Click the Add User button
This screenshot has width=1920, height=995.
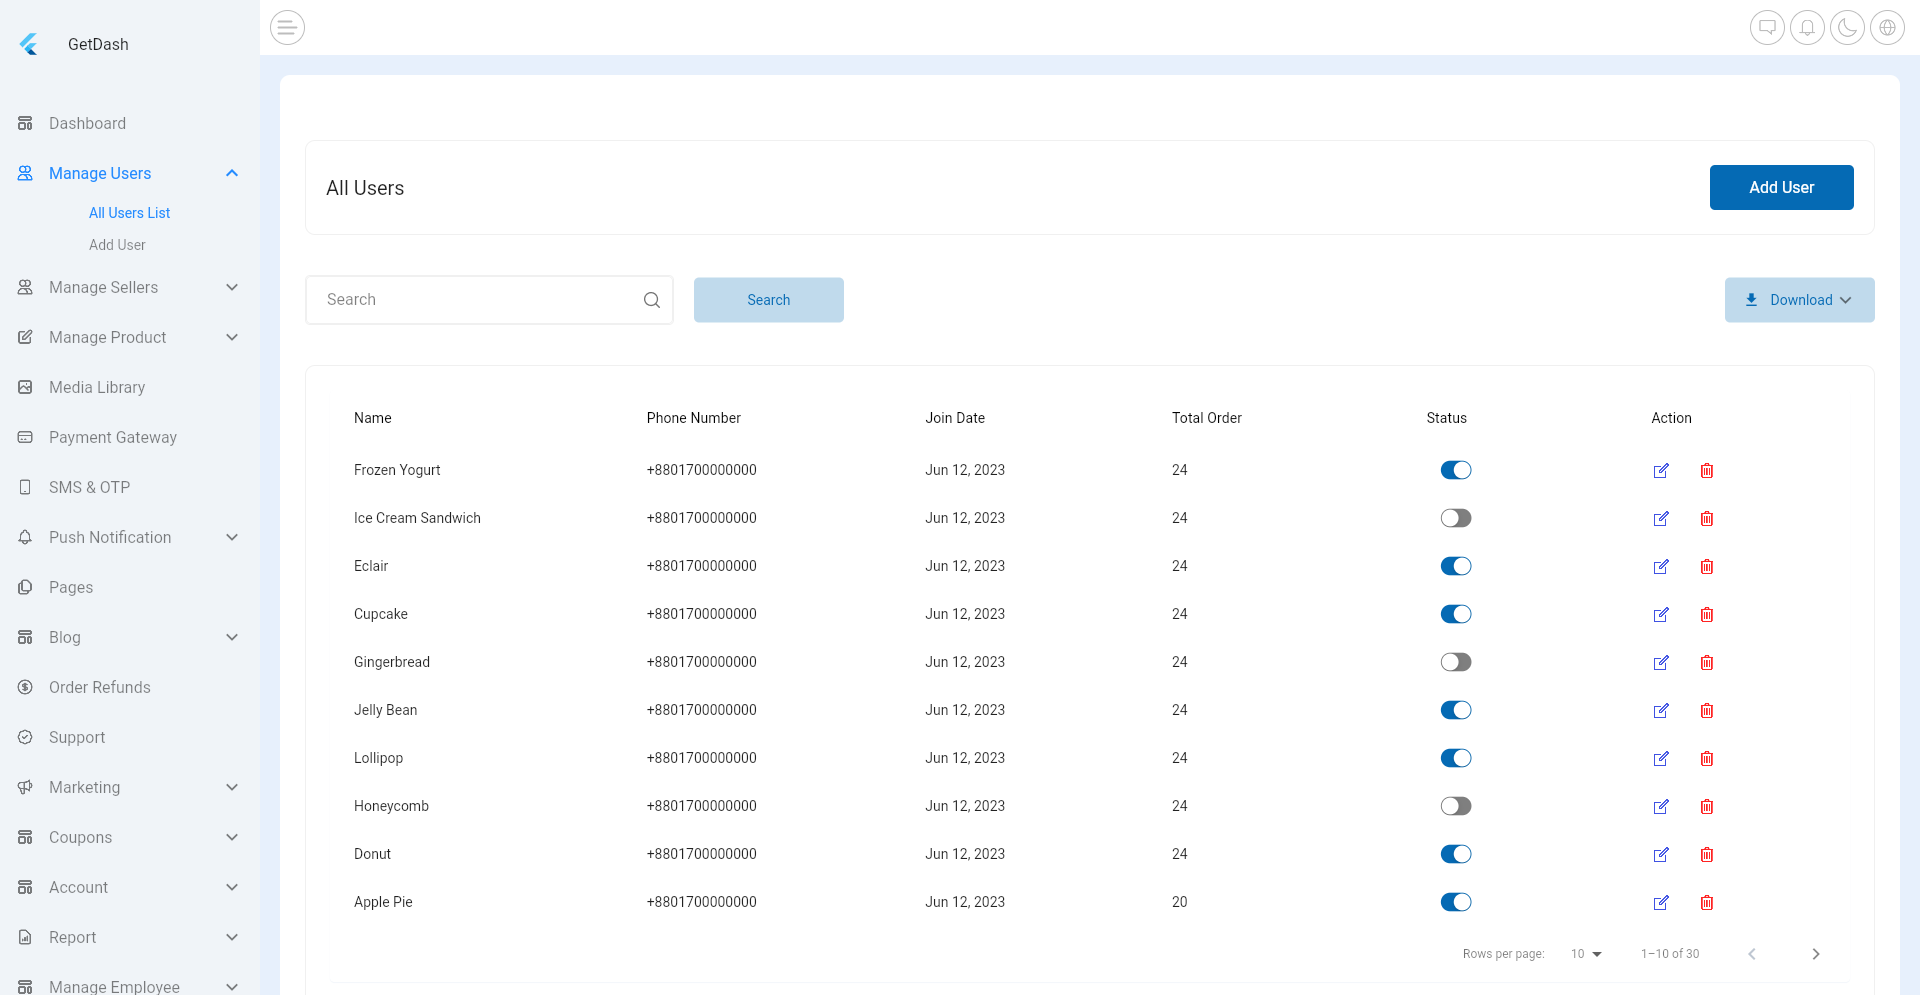[1781, 187]
